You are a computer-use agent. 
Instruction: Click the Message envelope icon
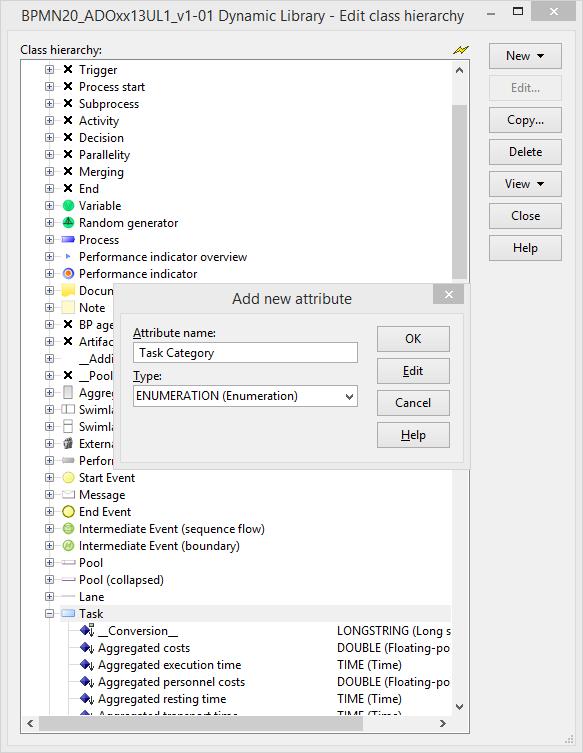(x=68, y=495)
